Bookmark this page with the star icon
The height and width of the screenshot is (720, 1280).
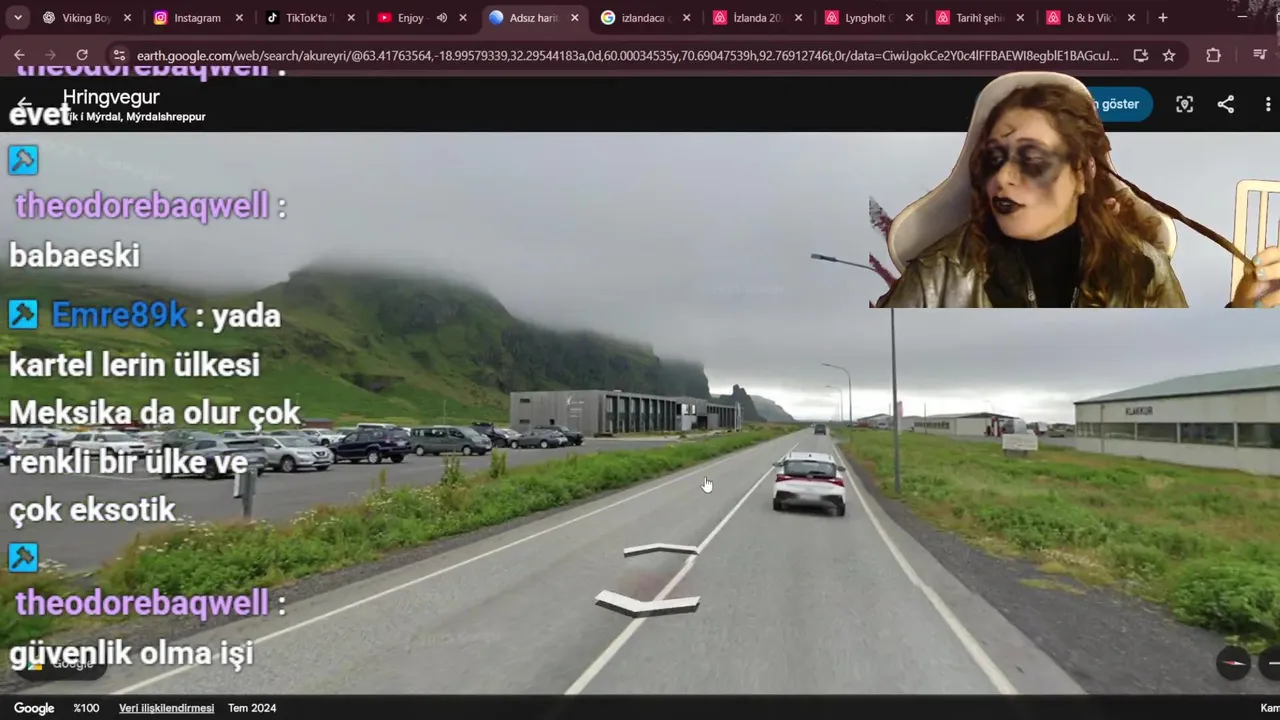coord(1169,56)
